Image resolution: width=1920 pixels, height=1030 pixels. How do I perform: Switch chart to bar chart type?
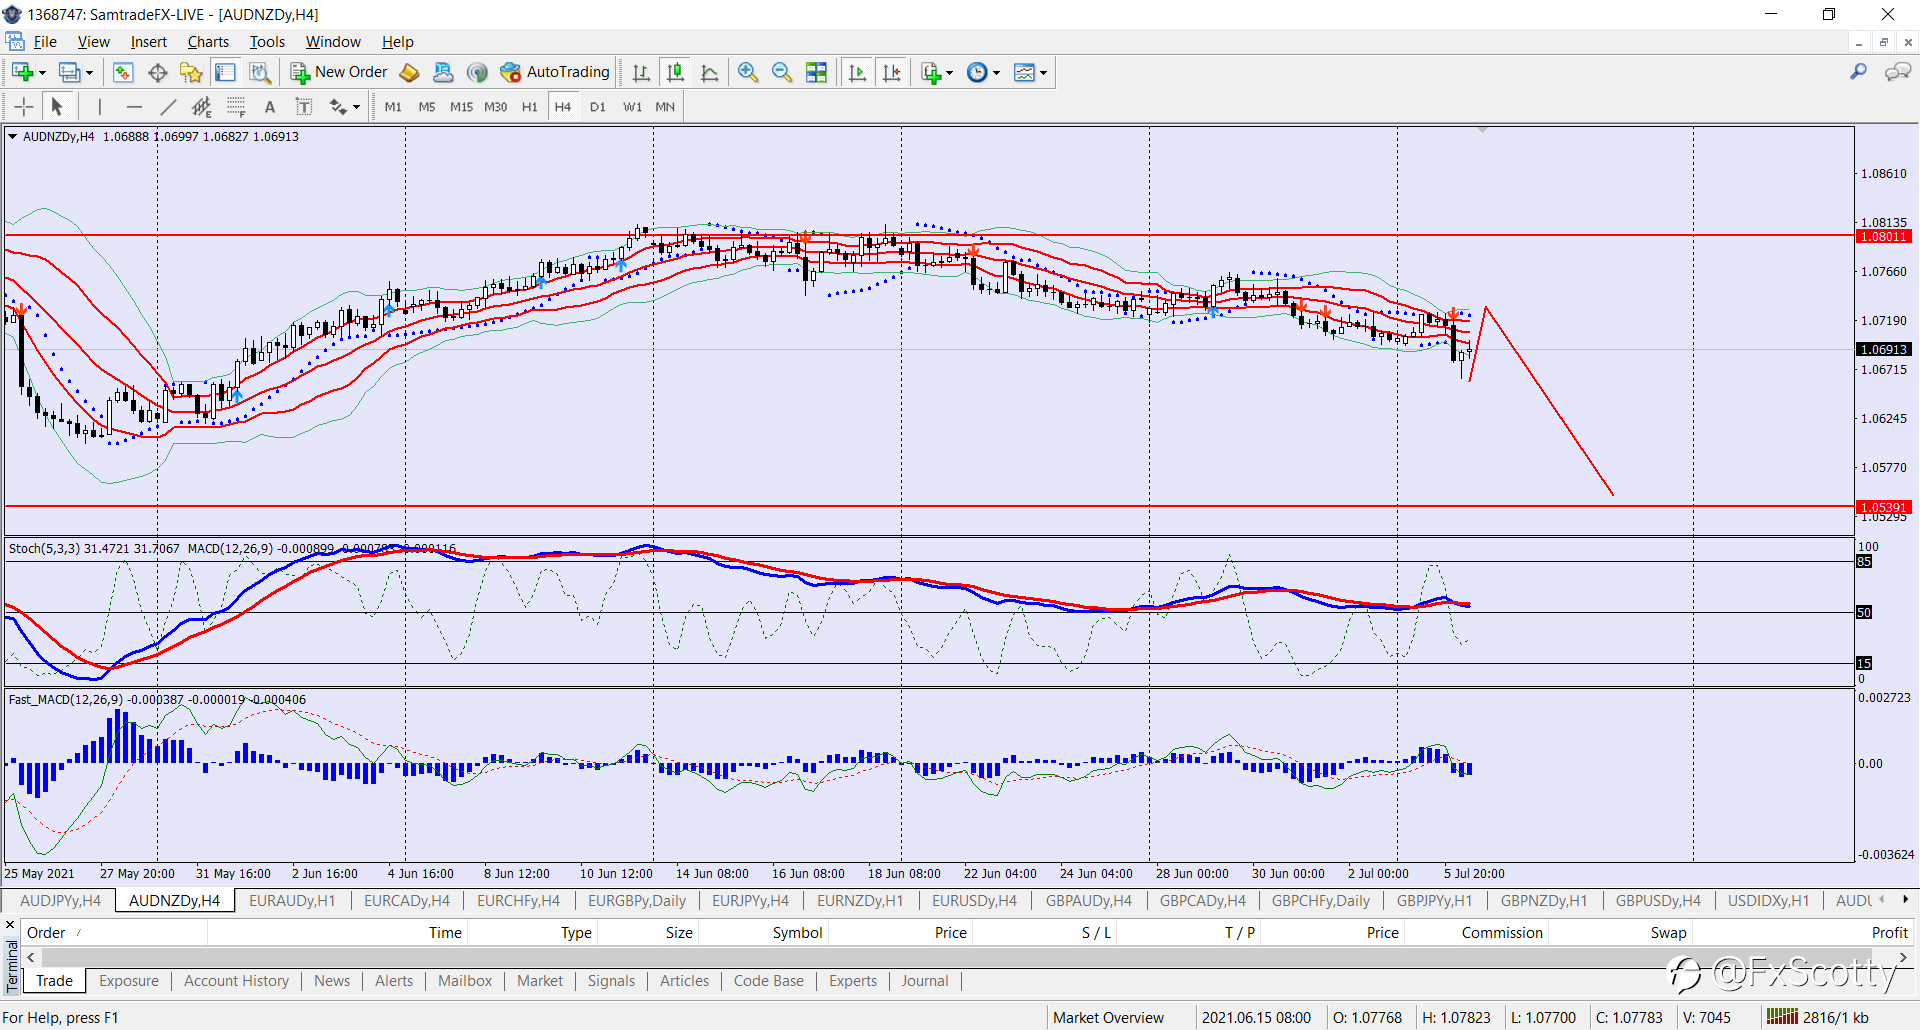pos(642,72)
